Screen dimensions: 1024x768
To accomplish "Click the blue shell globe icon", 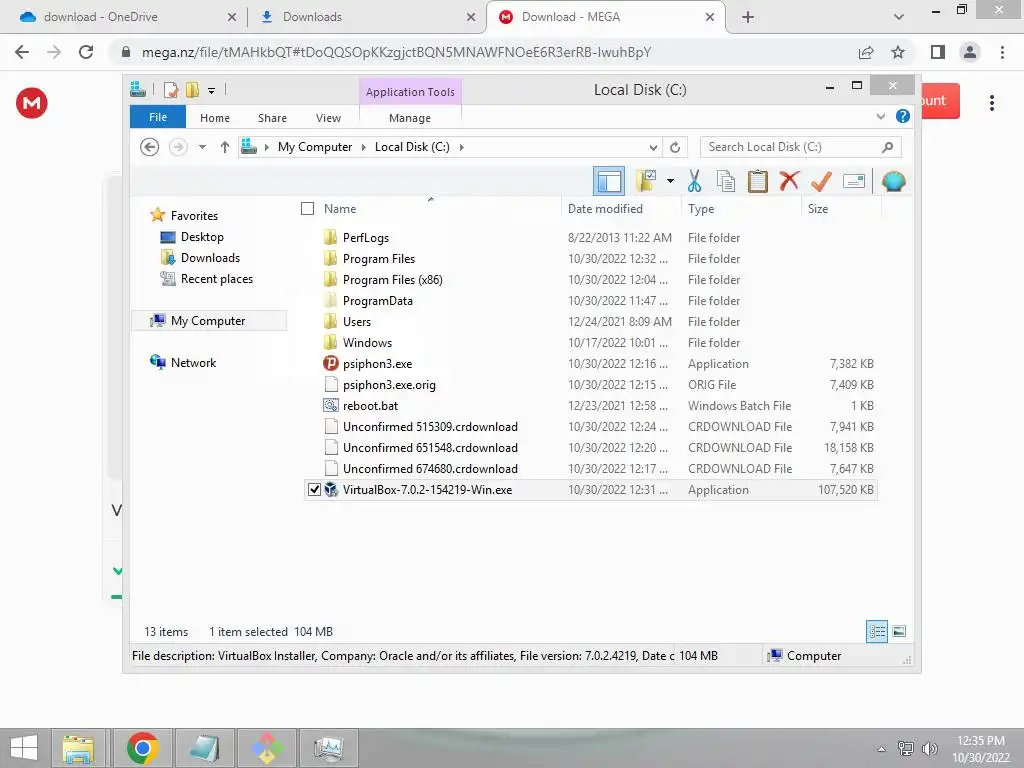I will (893, 181).
